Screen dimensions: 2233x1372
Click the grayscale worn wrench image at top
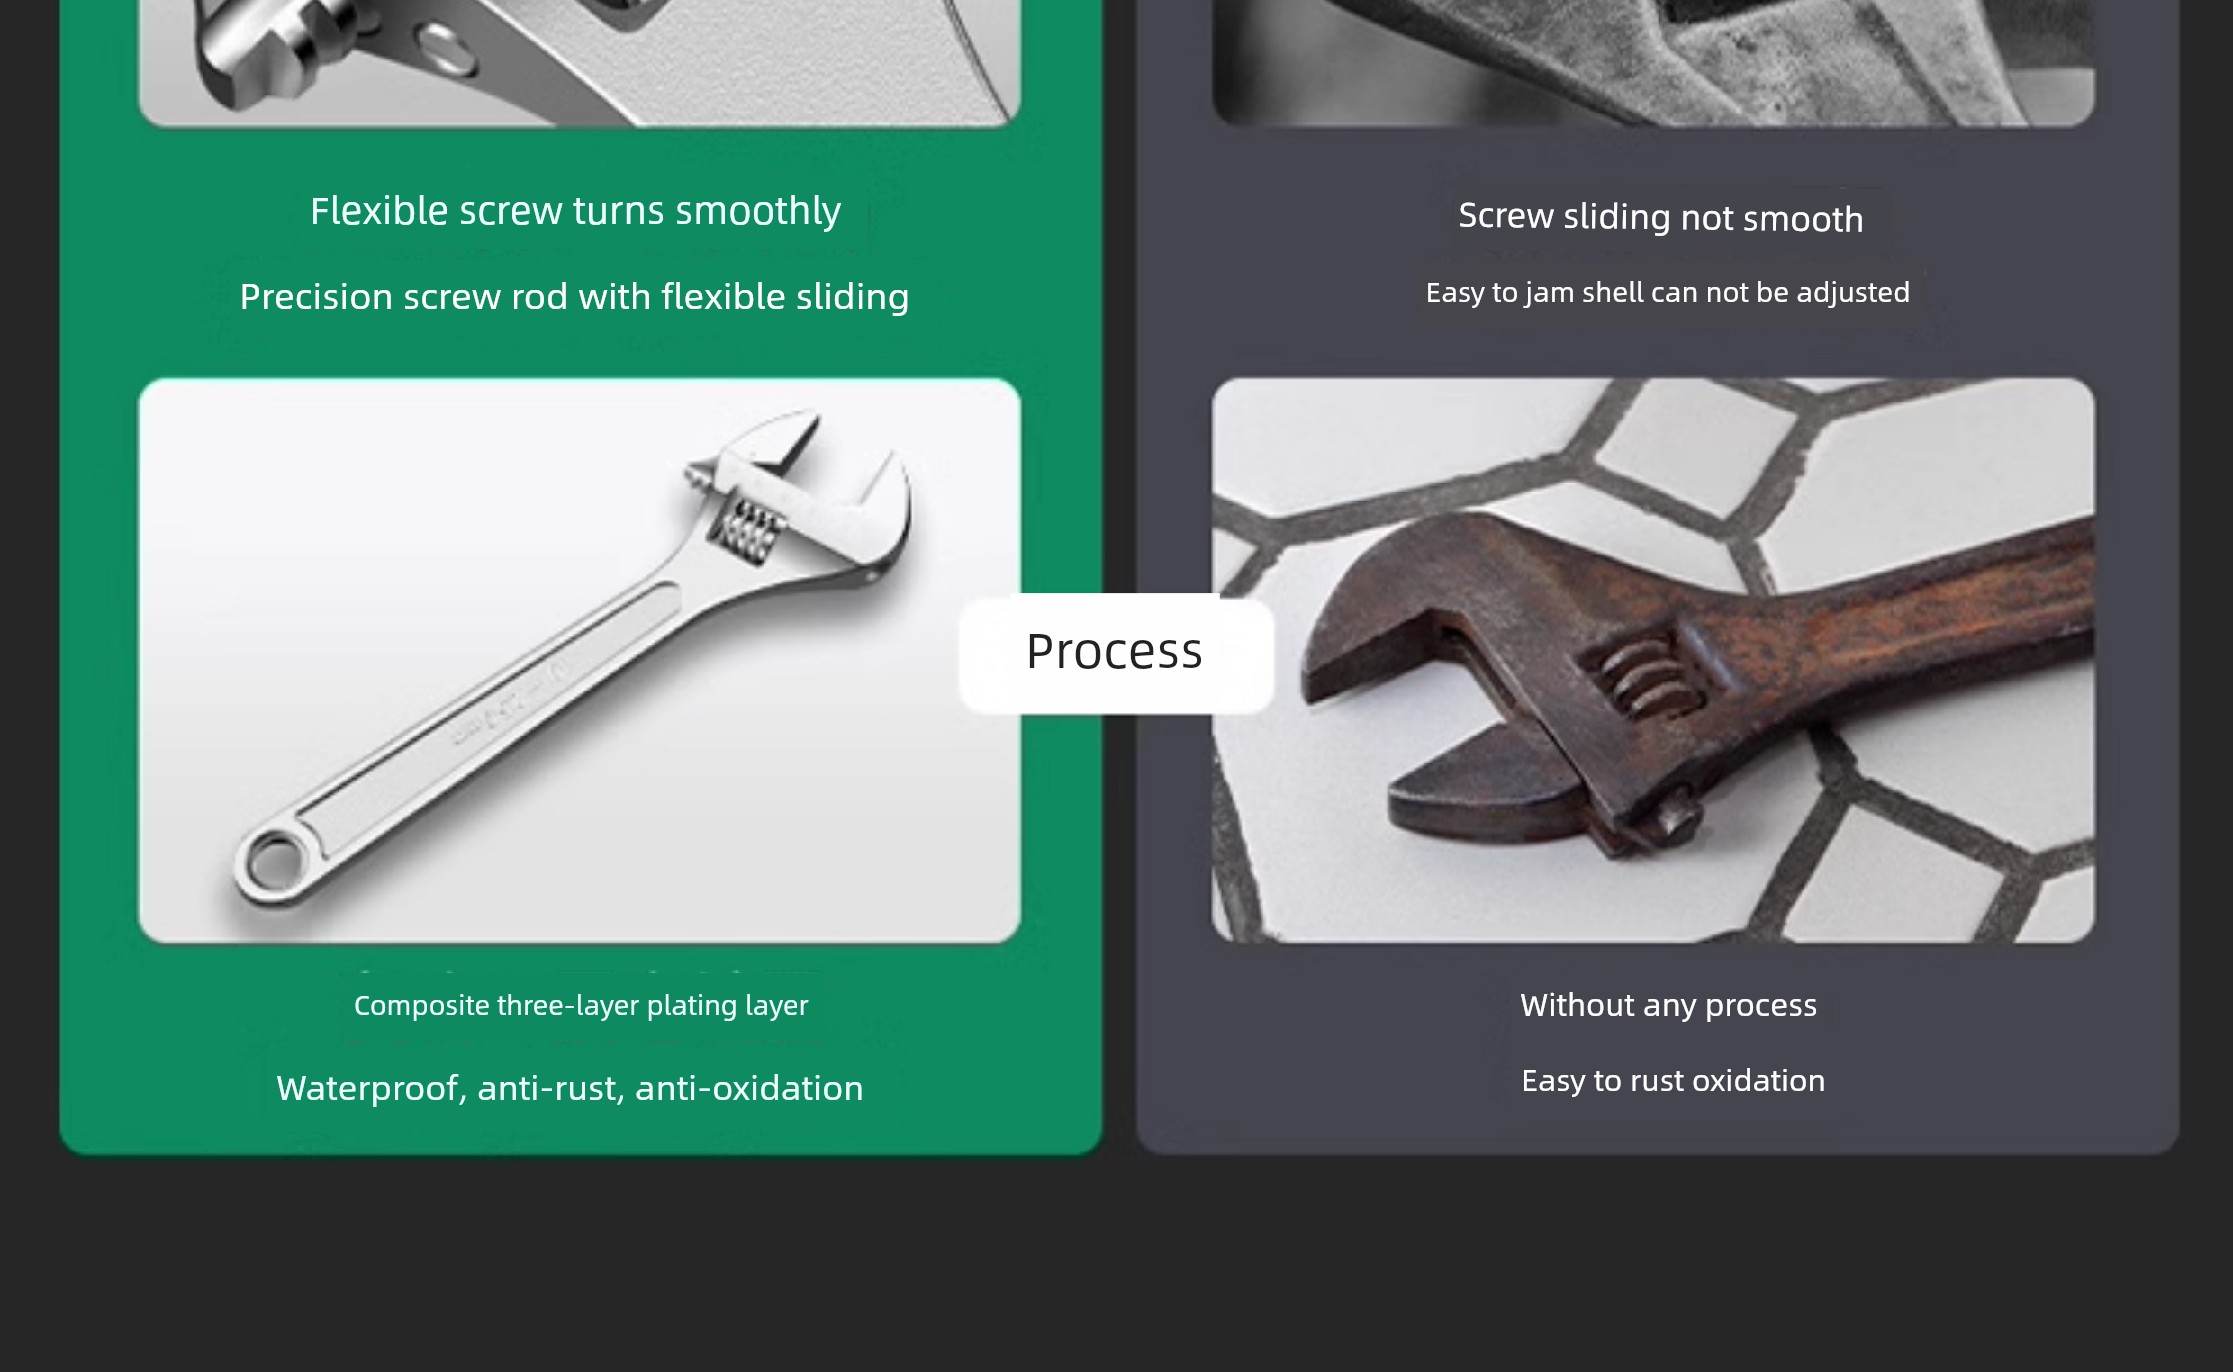(1653, 62)
